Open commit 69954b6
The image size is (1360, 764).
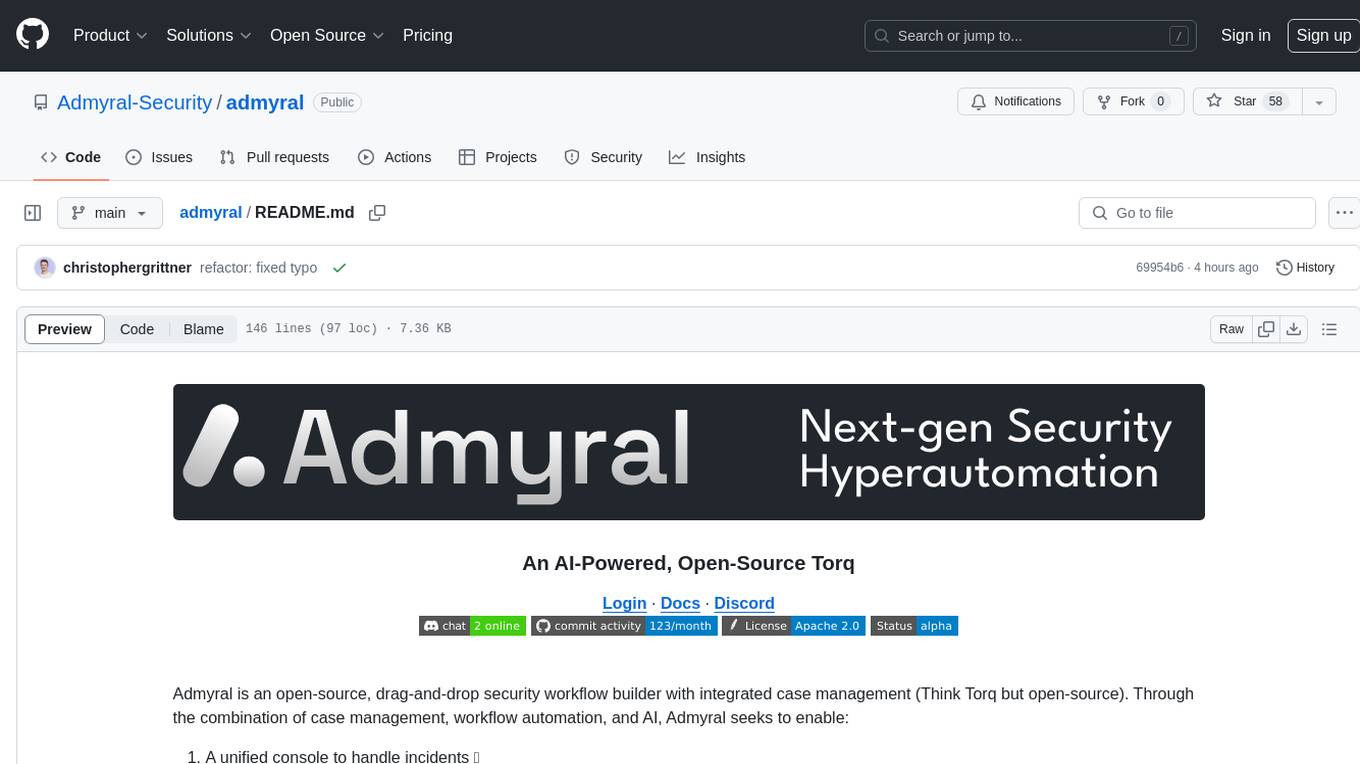(x=1159, y=268)
